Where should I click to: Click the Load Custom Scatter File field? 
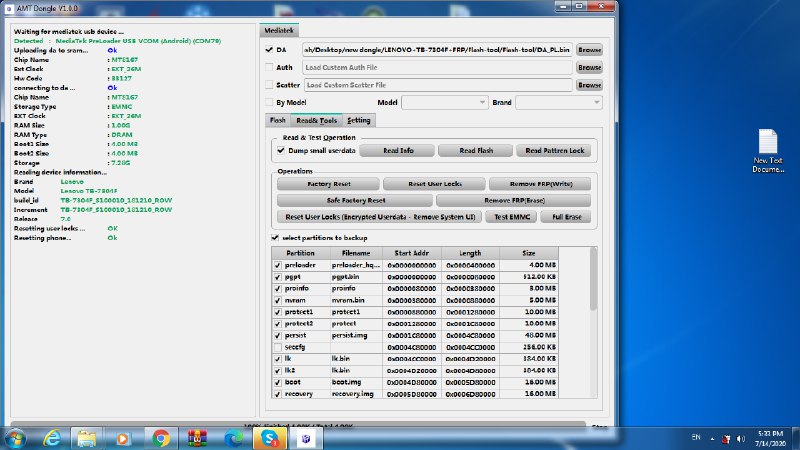coord(438,85)
